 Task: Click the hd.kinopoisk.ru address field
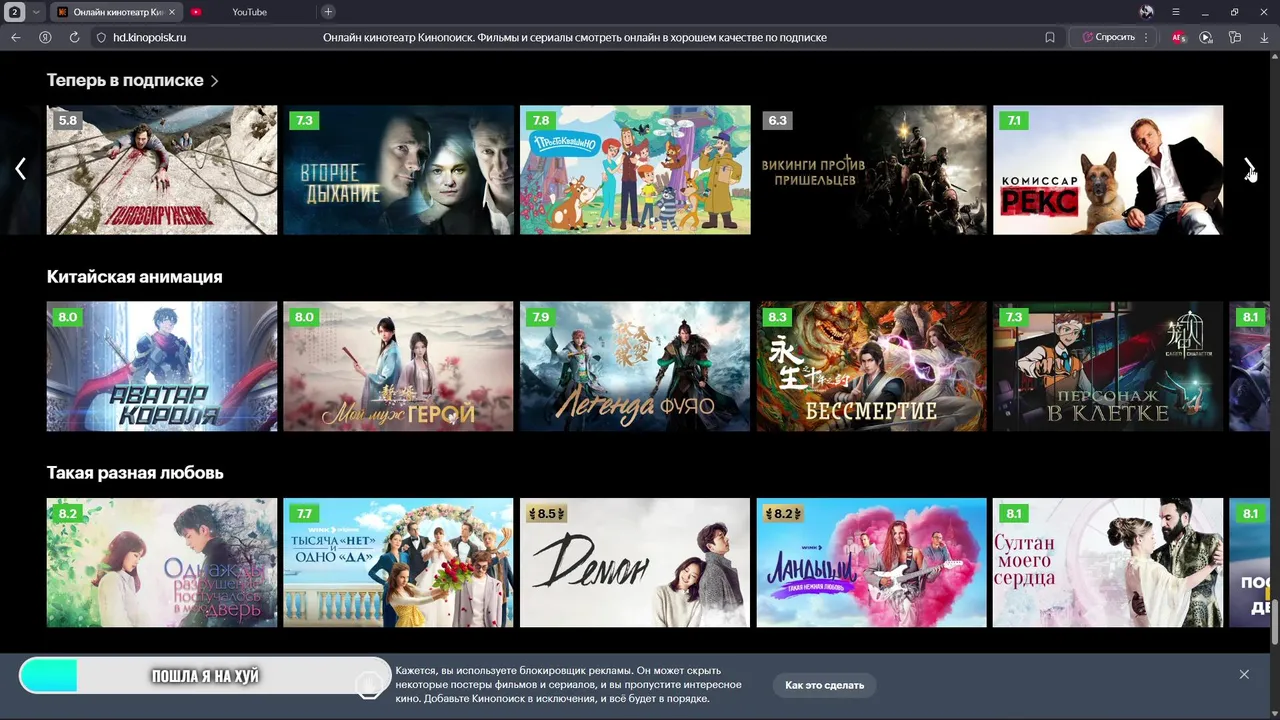tap(149, 37)
